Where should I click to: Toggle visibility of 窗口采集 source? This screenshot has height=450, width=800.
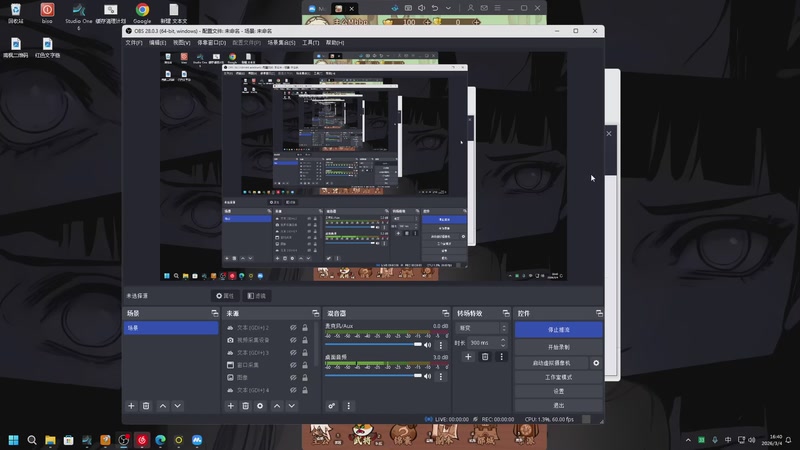293,365
